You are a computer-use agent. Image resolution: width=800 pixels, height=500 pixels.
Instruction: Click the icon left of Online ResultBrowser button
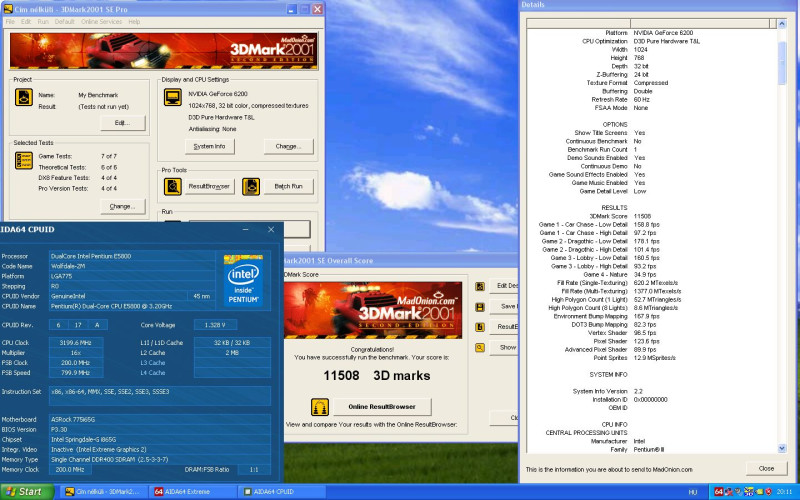320,407
